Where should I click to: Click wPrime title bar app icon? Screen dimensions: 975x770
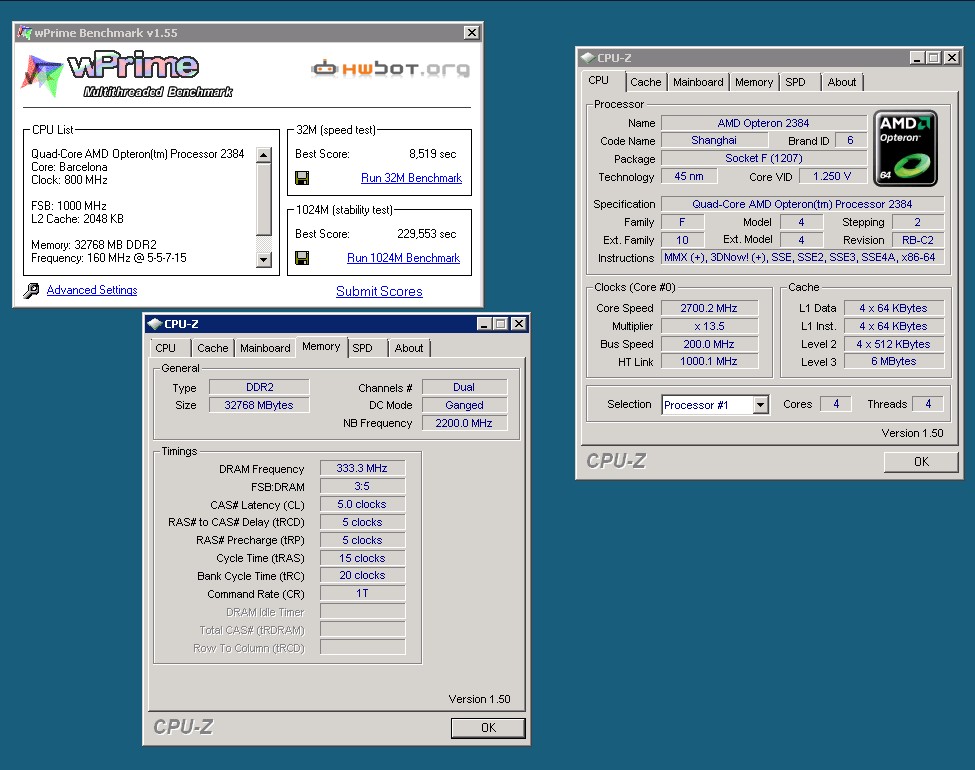(x=25, y=32)
